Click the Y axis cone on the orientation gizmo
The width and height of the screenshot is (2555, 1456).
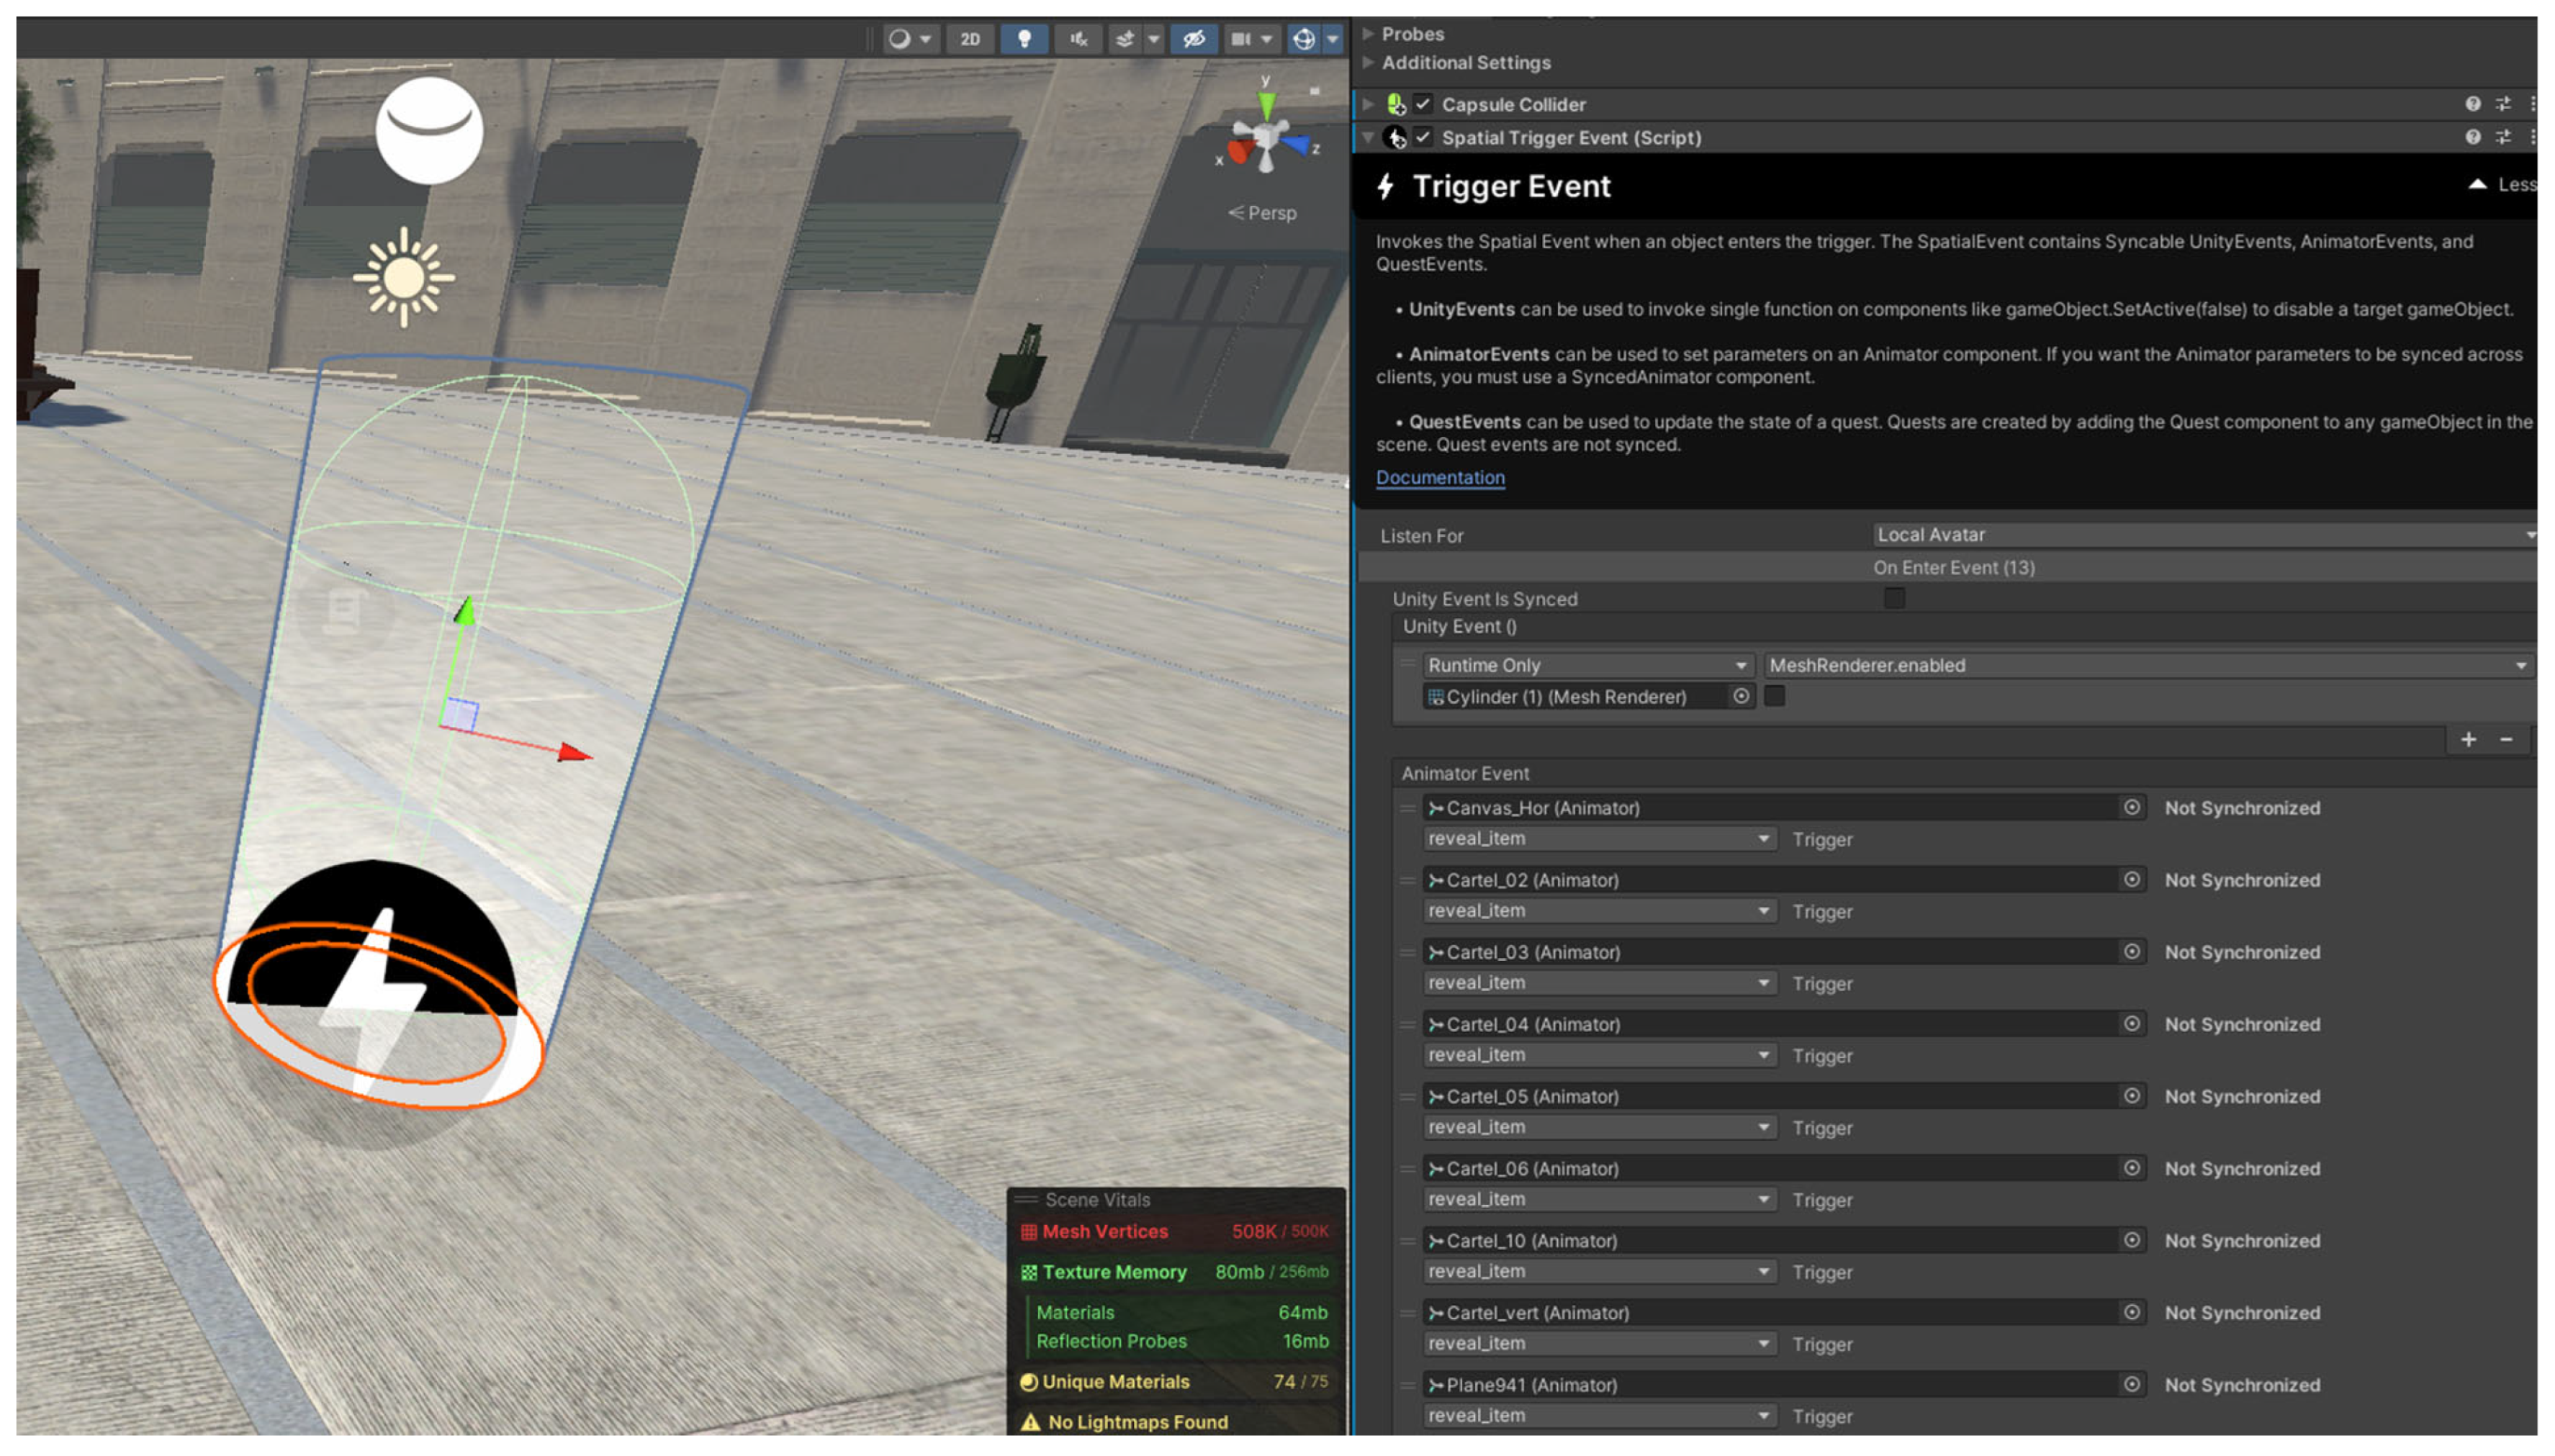[1266, 104]
